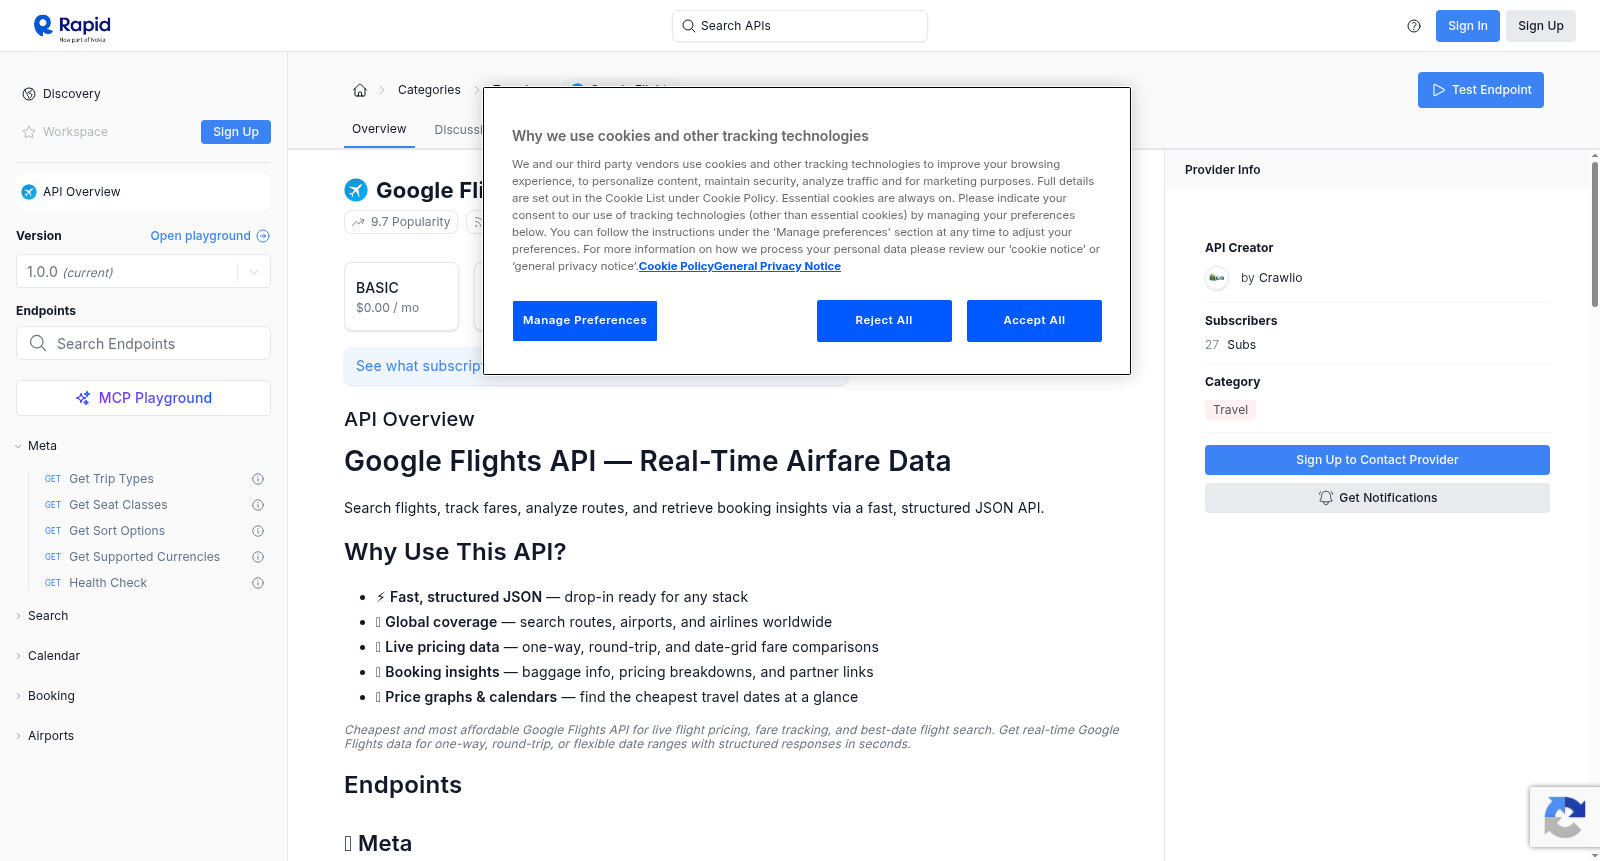The height and width of the screenshot is (861, 1600).
Task: Click the info icon beside Get Trip Types
Action: tap(258, 479)
